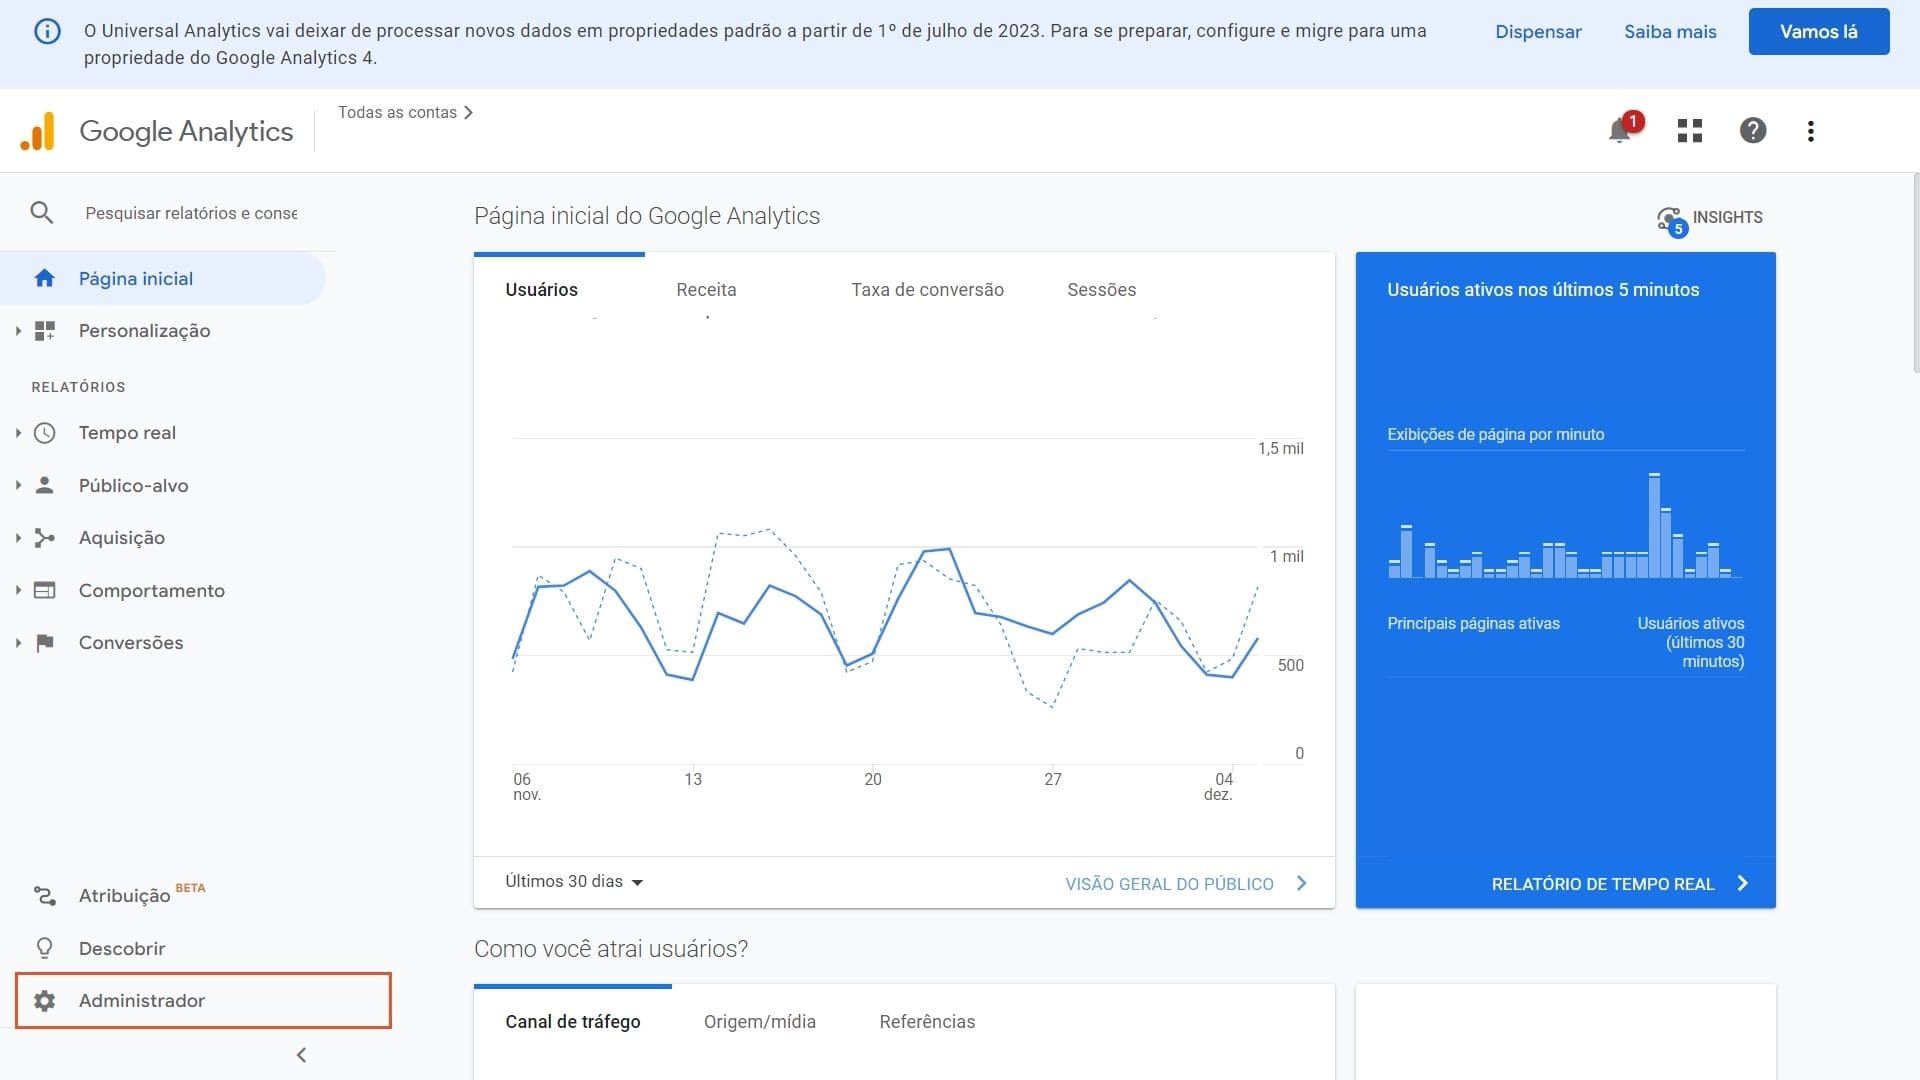The height and width of the screenshot is (1080, 1920).
Task: Open Administrador gear settings
Action: [x=142, y=1001]
